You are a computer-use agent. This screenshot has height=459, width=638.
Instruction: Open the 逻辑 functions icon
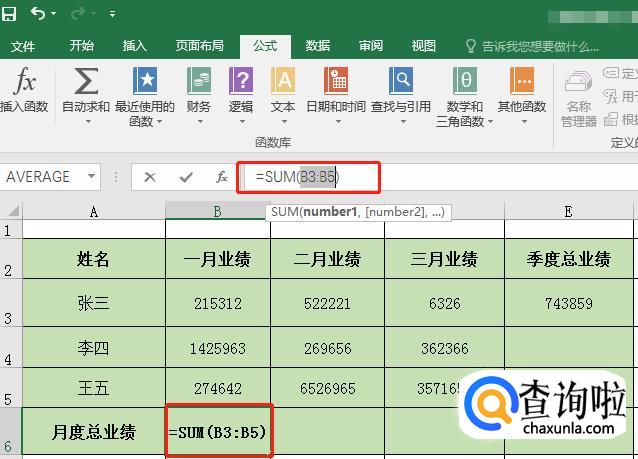[241, 81]
